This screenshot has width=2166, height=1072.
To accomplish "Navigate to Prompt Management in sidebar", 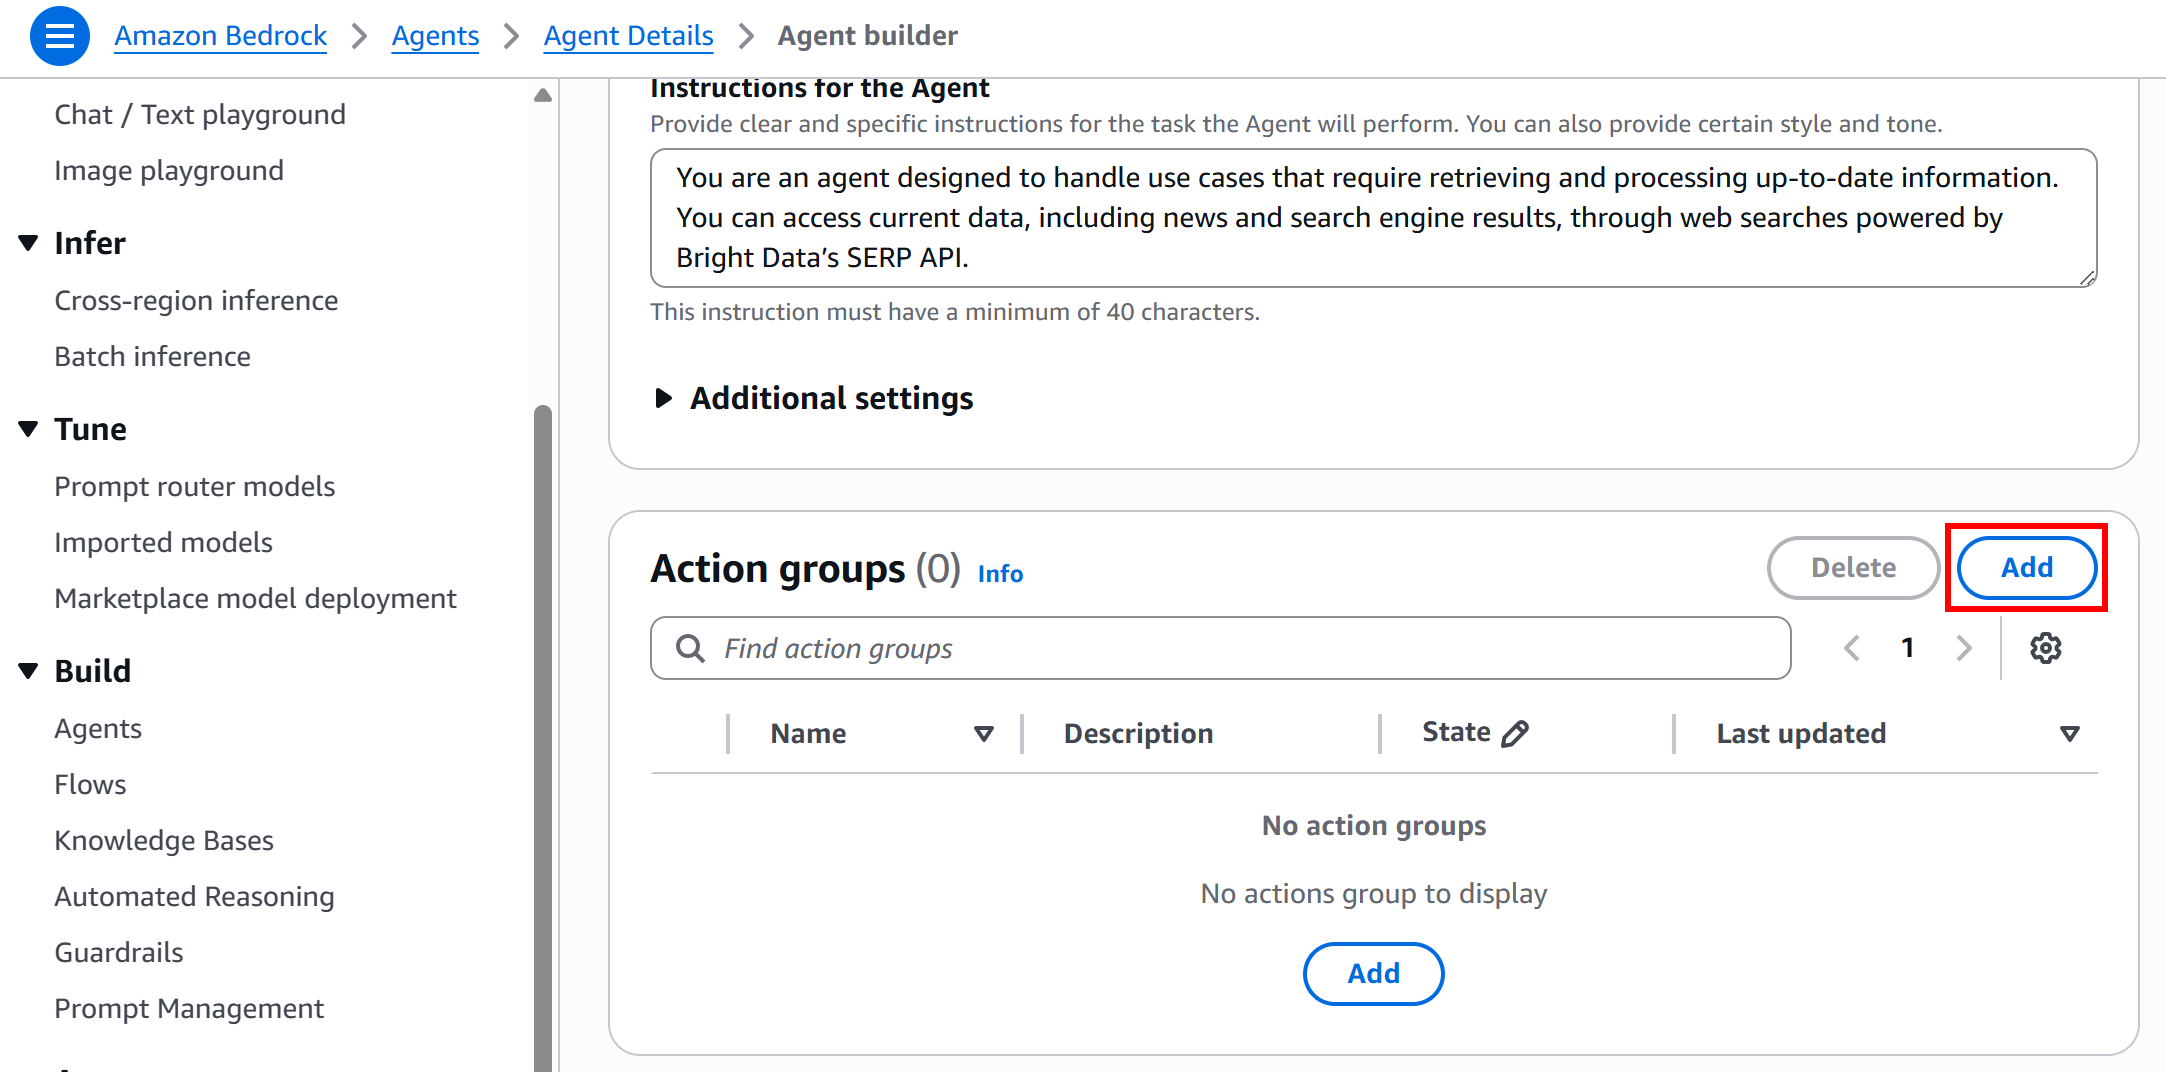I will (x=189, y=1008).
